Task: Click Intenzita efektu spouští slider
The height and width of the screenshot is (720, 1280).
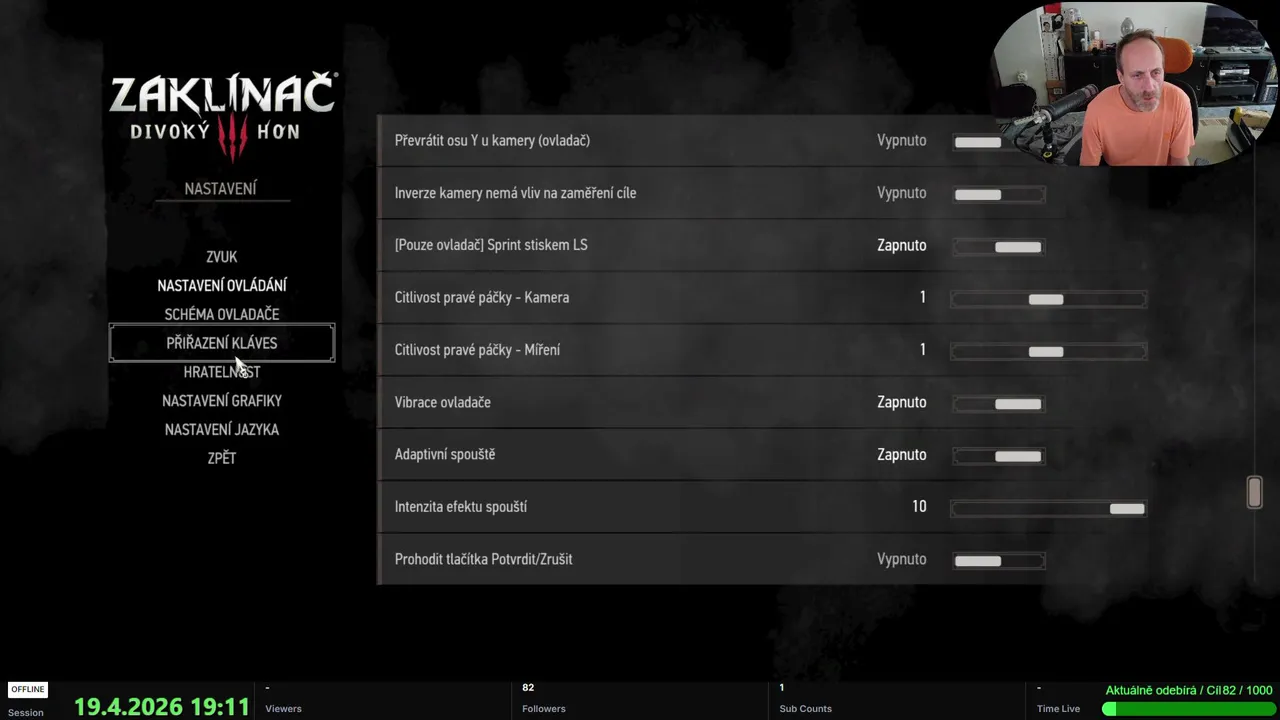Action: [1048, 508]
